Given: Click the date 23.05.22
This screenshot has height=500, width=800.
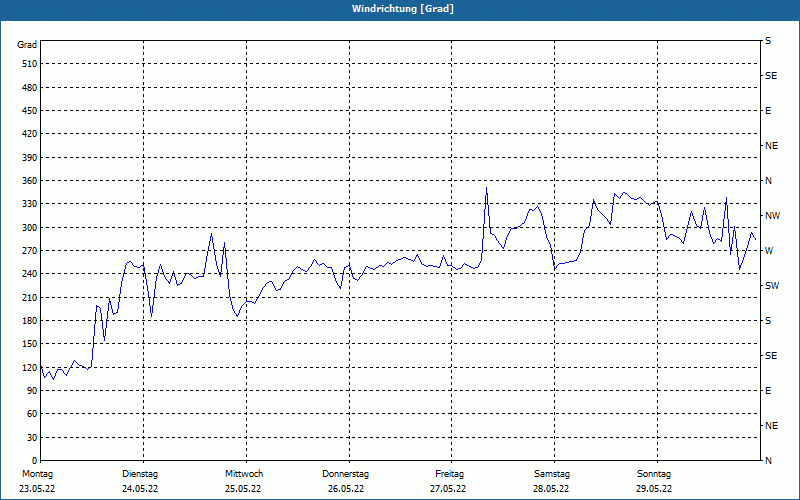Looking at the screenshot, I should coord(37,489).
